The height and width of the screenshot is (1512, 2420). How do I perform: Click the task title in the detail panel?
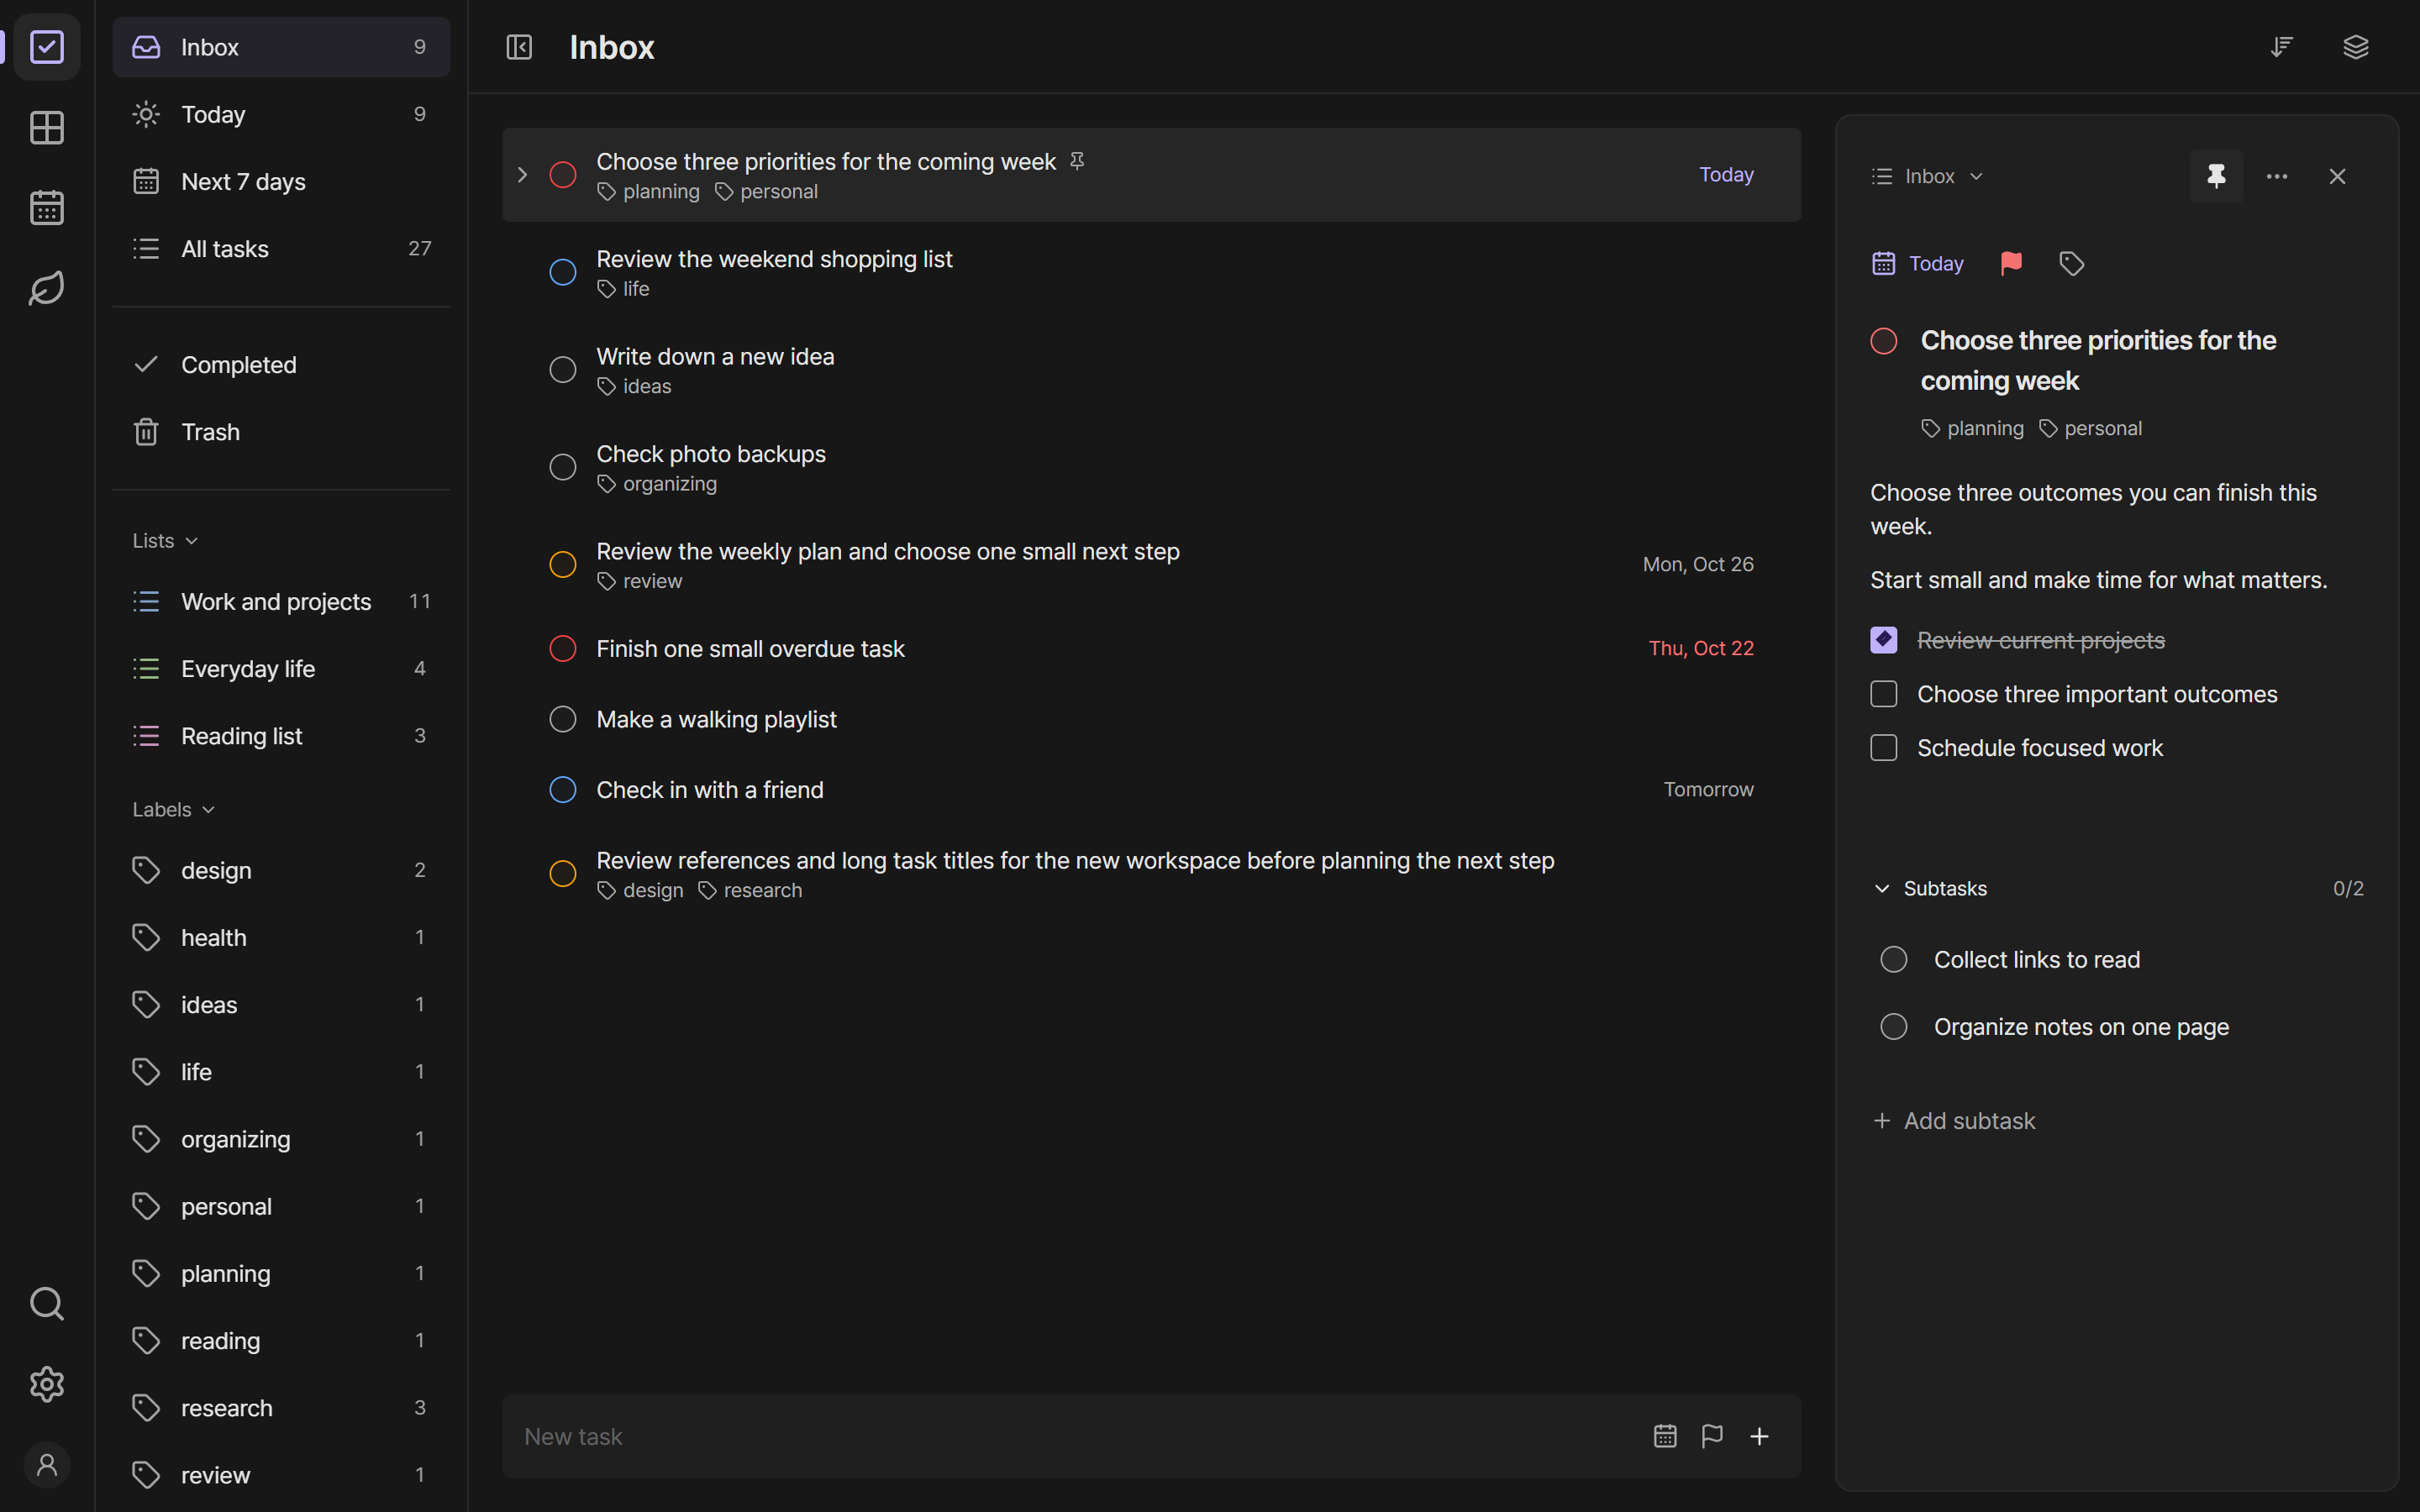[x=2098, y=360]
